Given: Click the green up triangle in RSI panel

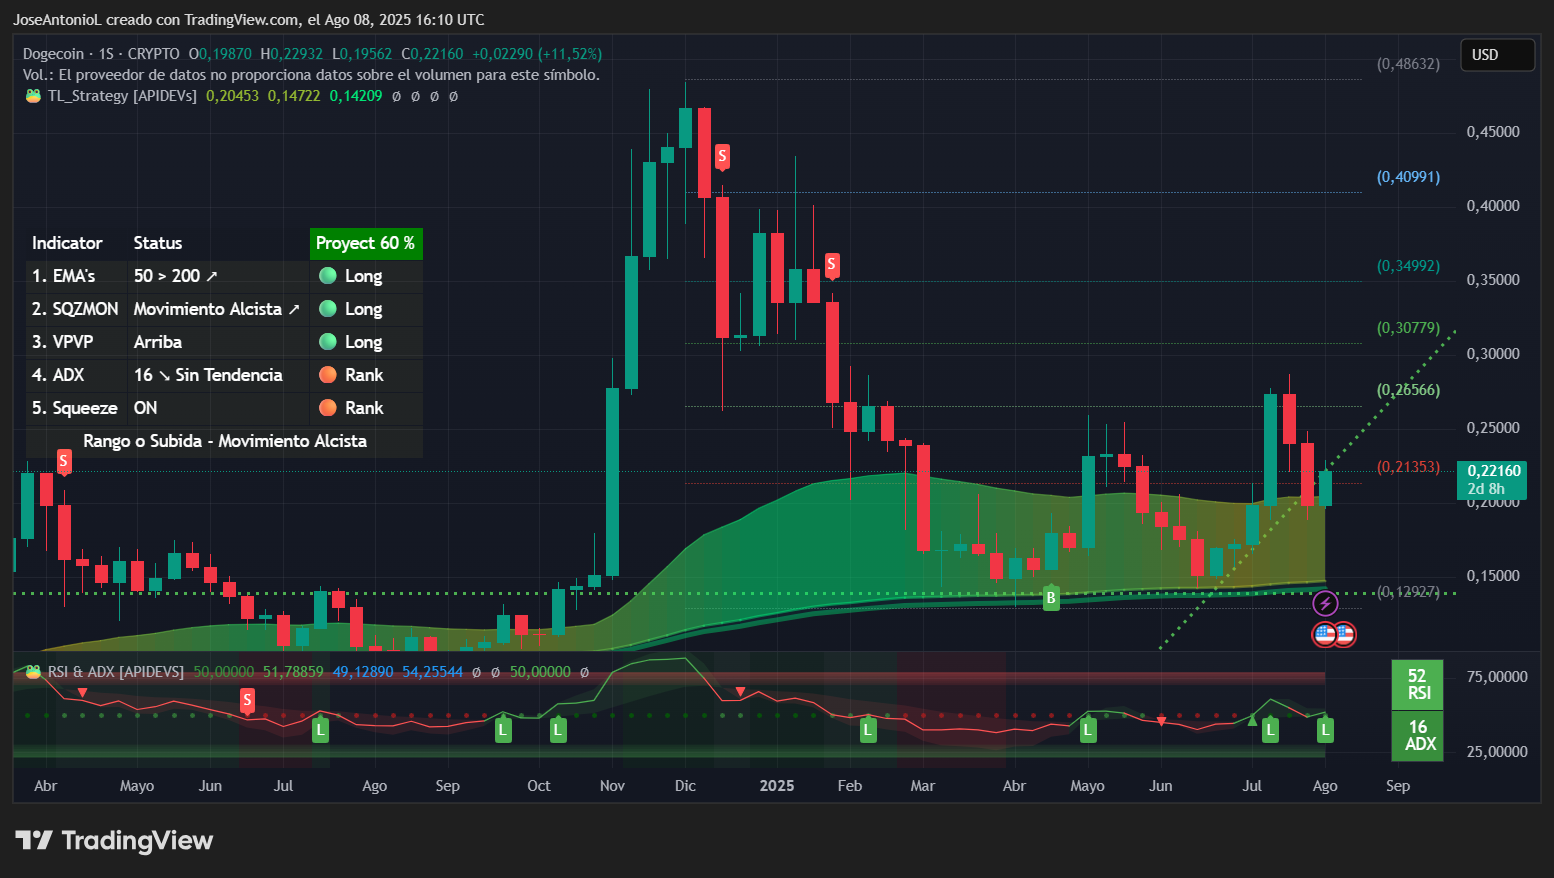Looking at the screenshot, I should coord(1252,720).
